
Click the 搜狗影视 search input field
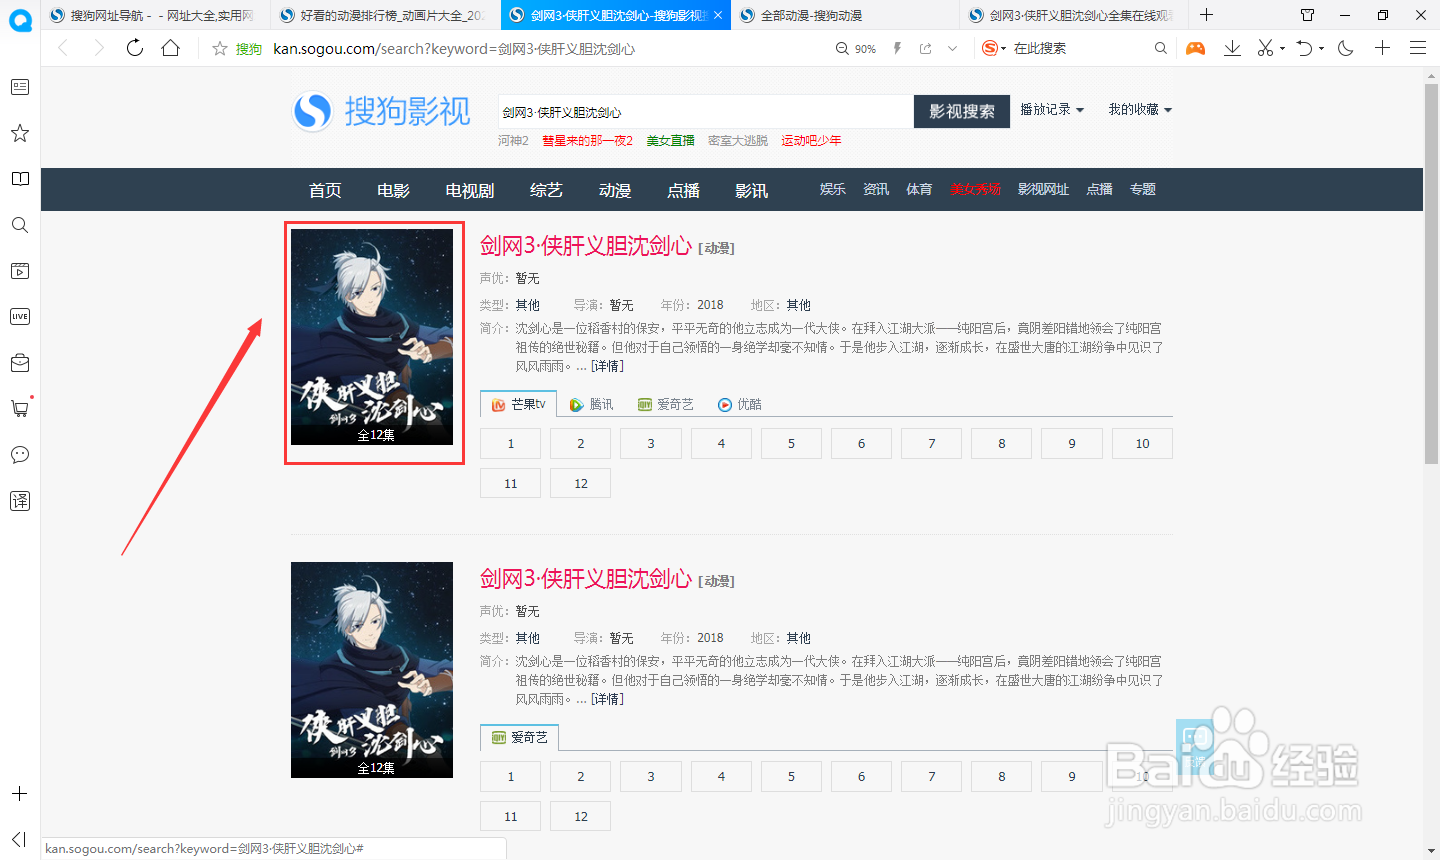tap(706, 112)
